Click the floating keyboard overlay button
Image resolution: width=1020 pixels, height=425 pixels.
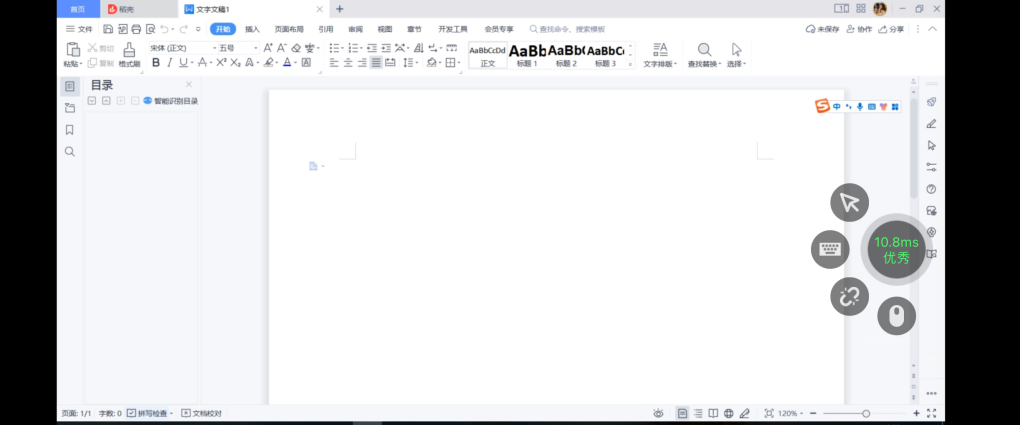click(829, 249)
